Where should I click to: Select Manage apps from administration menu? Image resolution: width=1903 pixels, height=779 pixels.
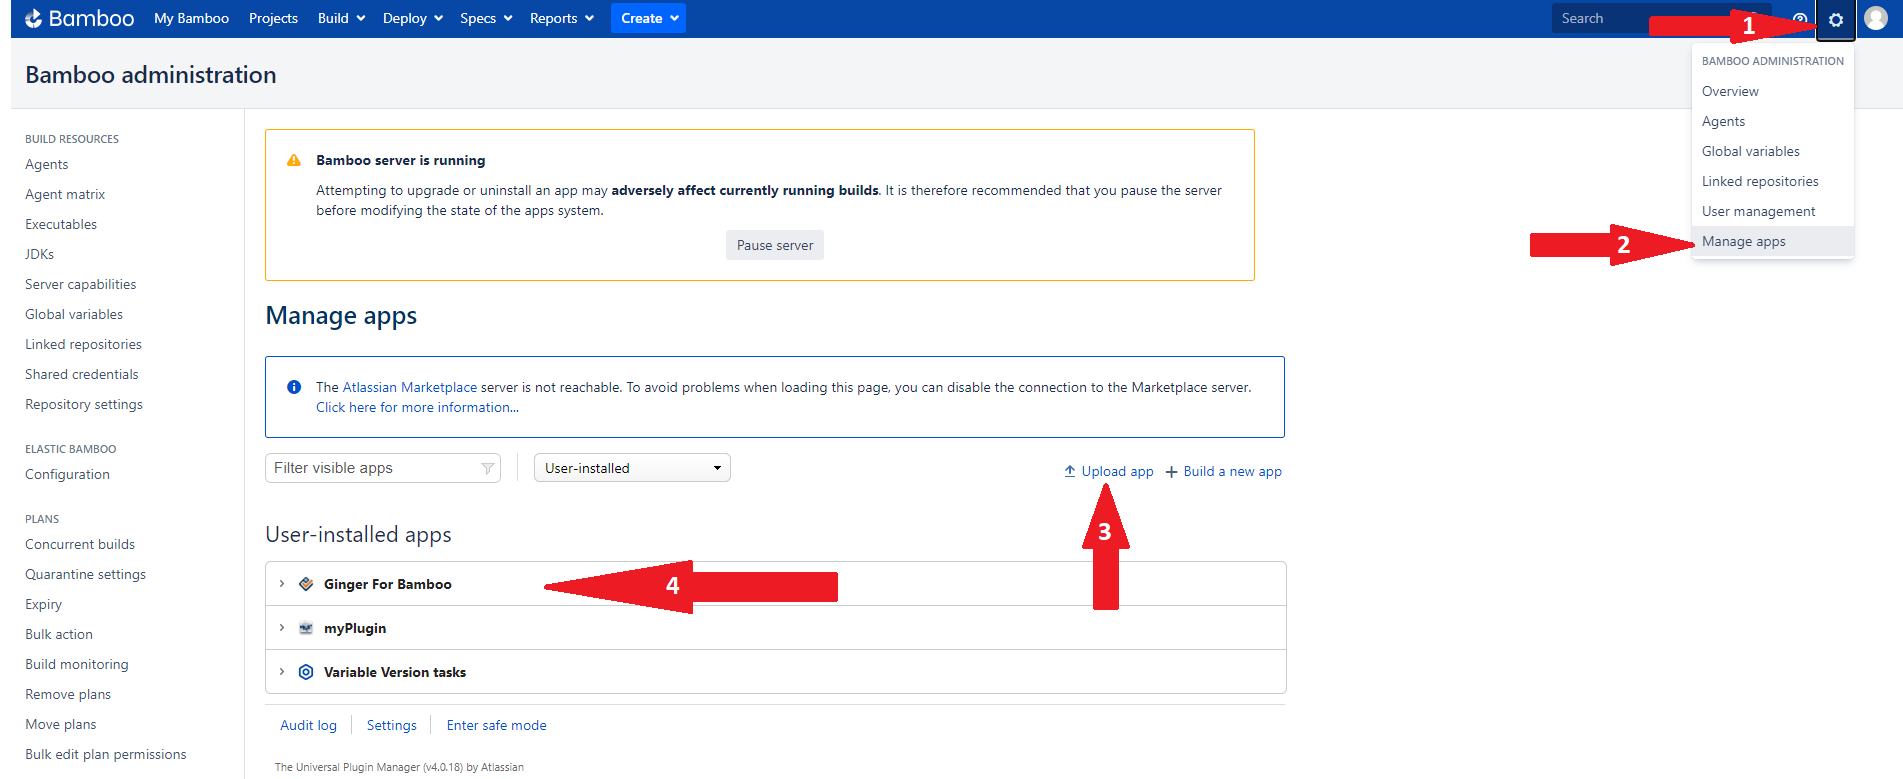pos(1743,241)
